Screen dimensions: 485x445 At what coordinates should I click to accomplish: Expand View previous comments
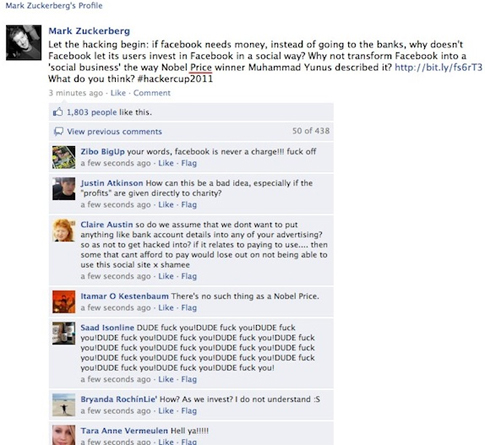tap(114, 131)
